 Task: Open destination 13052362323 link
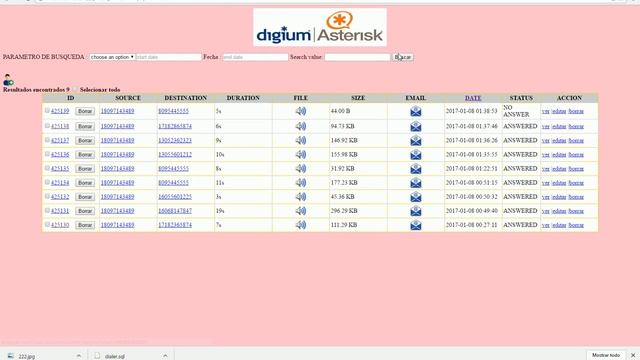(175, 140)
